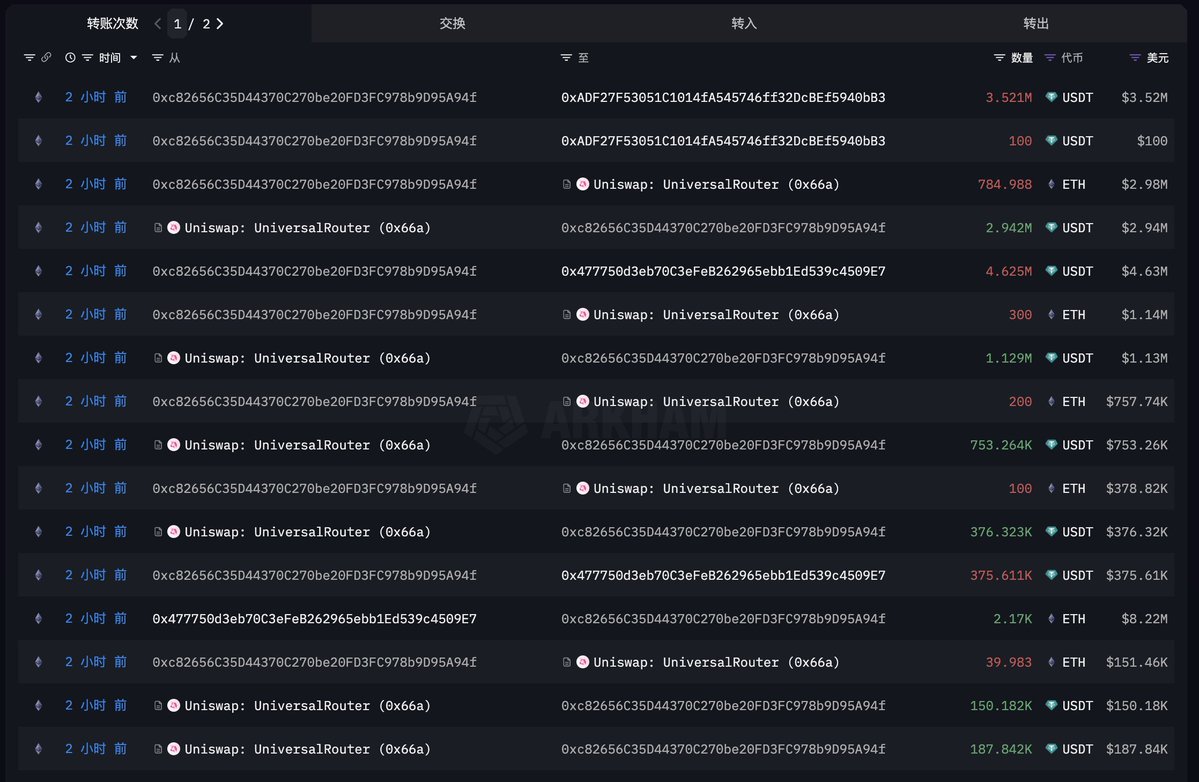Click the USDT token label in the $2.94M row
1199x782 pixels.
[1077, 228]
